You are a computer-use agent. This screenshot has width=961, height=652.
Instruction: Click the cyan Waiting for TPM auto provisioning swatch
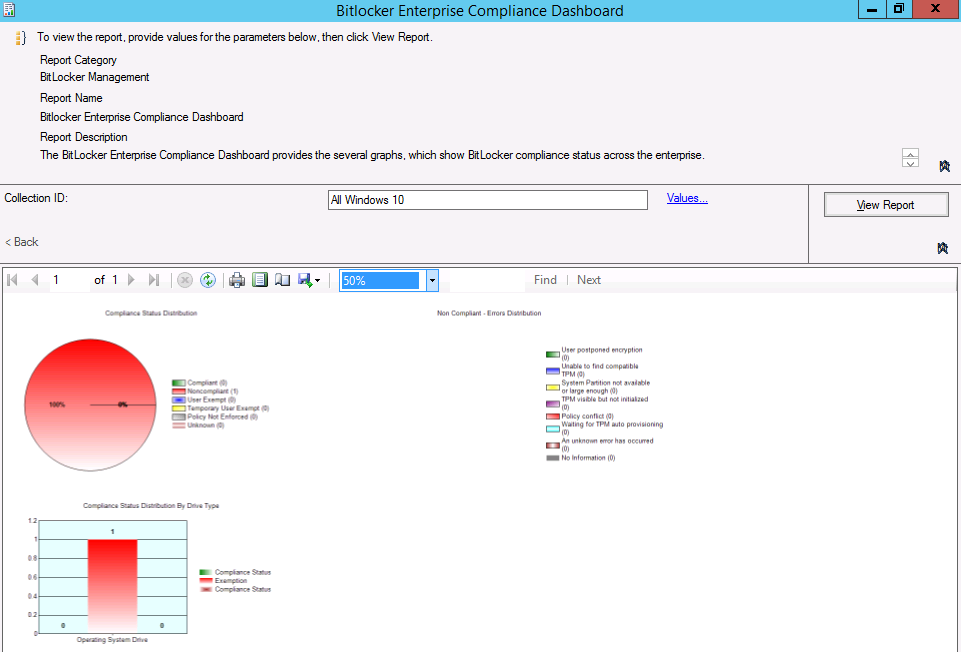click(x=552, y=429)
